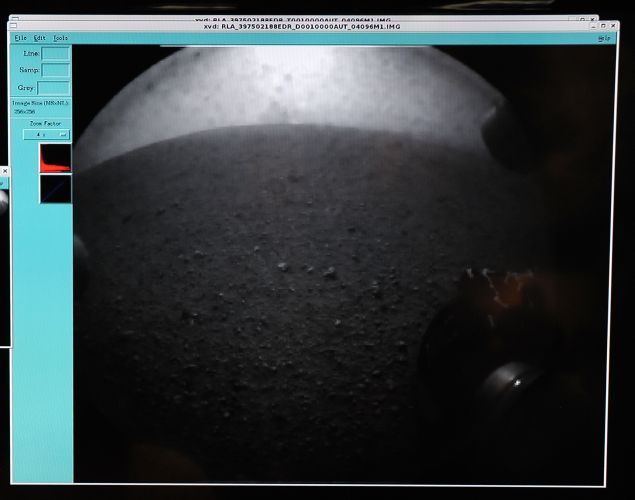
Task: Click the Line value field
Action: 56,53
